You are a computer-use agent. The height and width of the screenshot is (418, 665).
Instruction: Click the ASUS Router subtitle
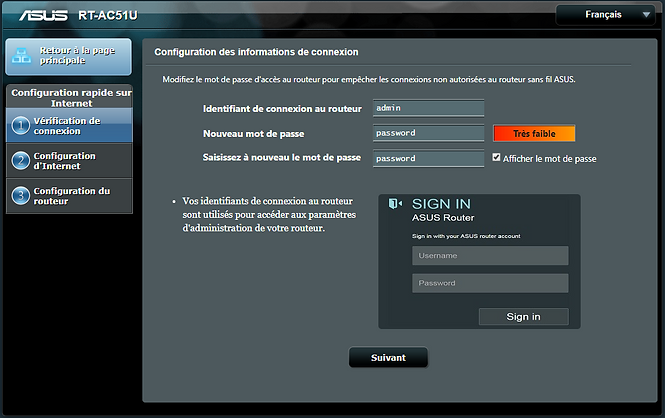click(x=443, y=218)
